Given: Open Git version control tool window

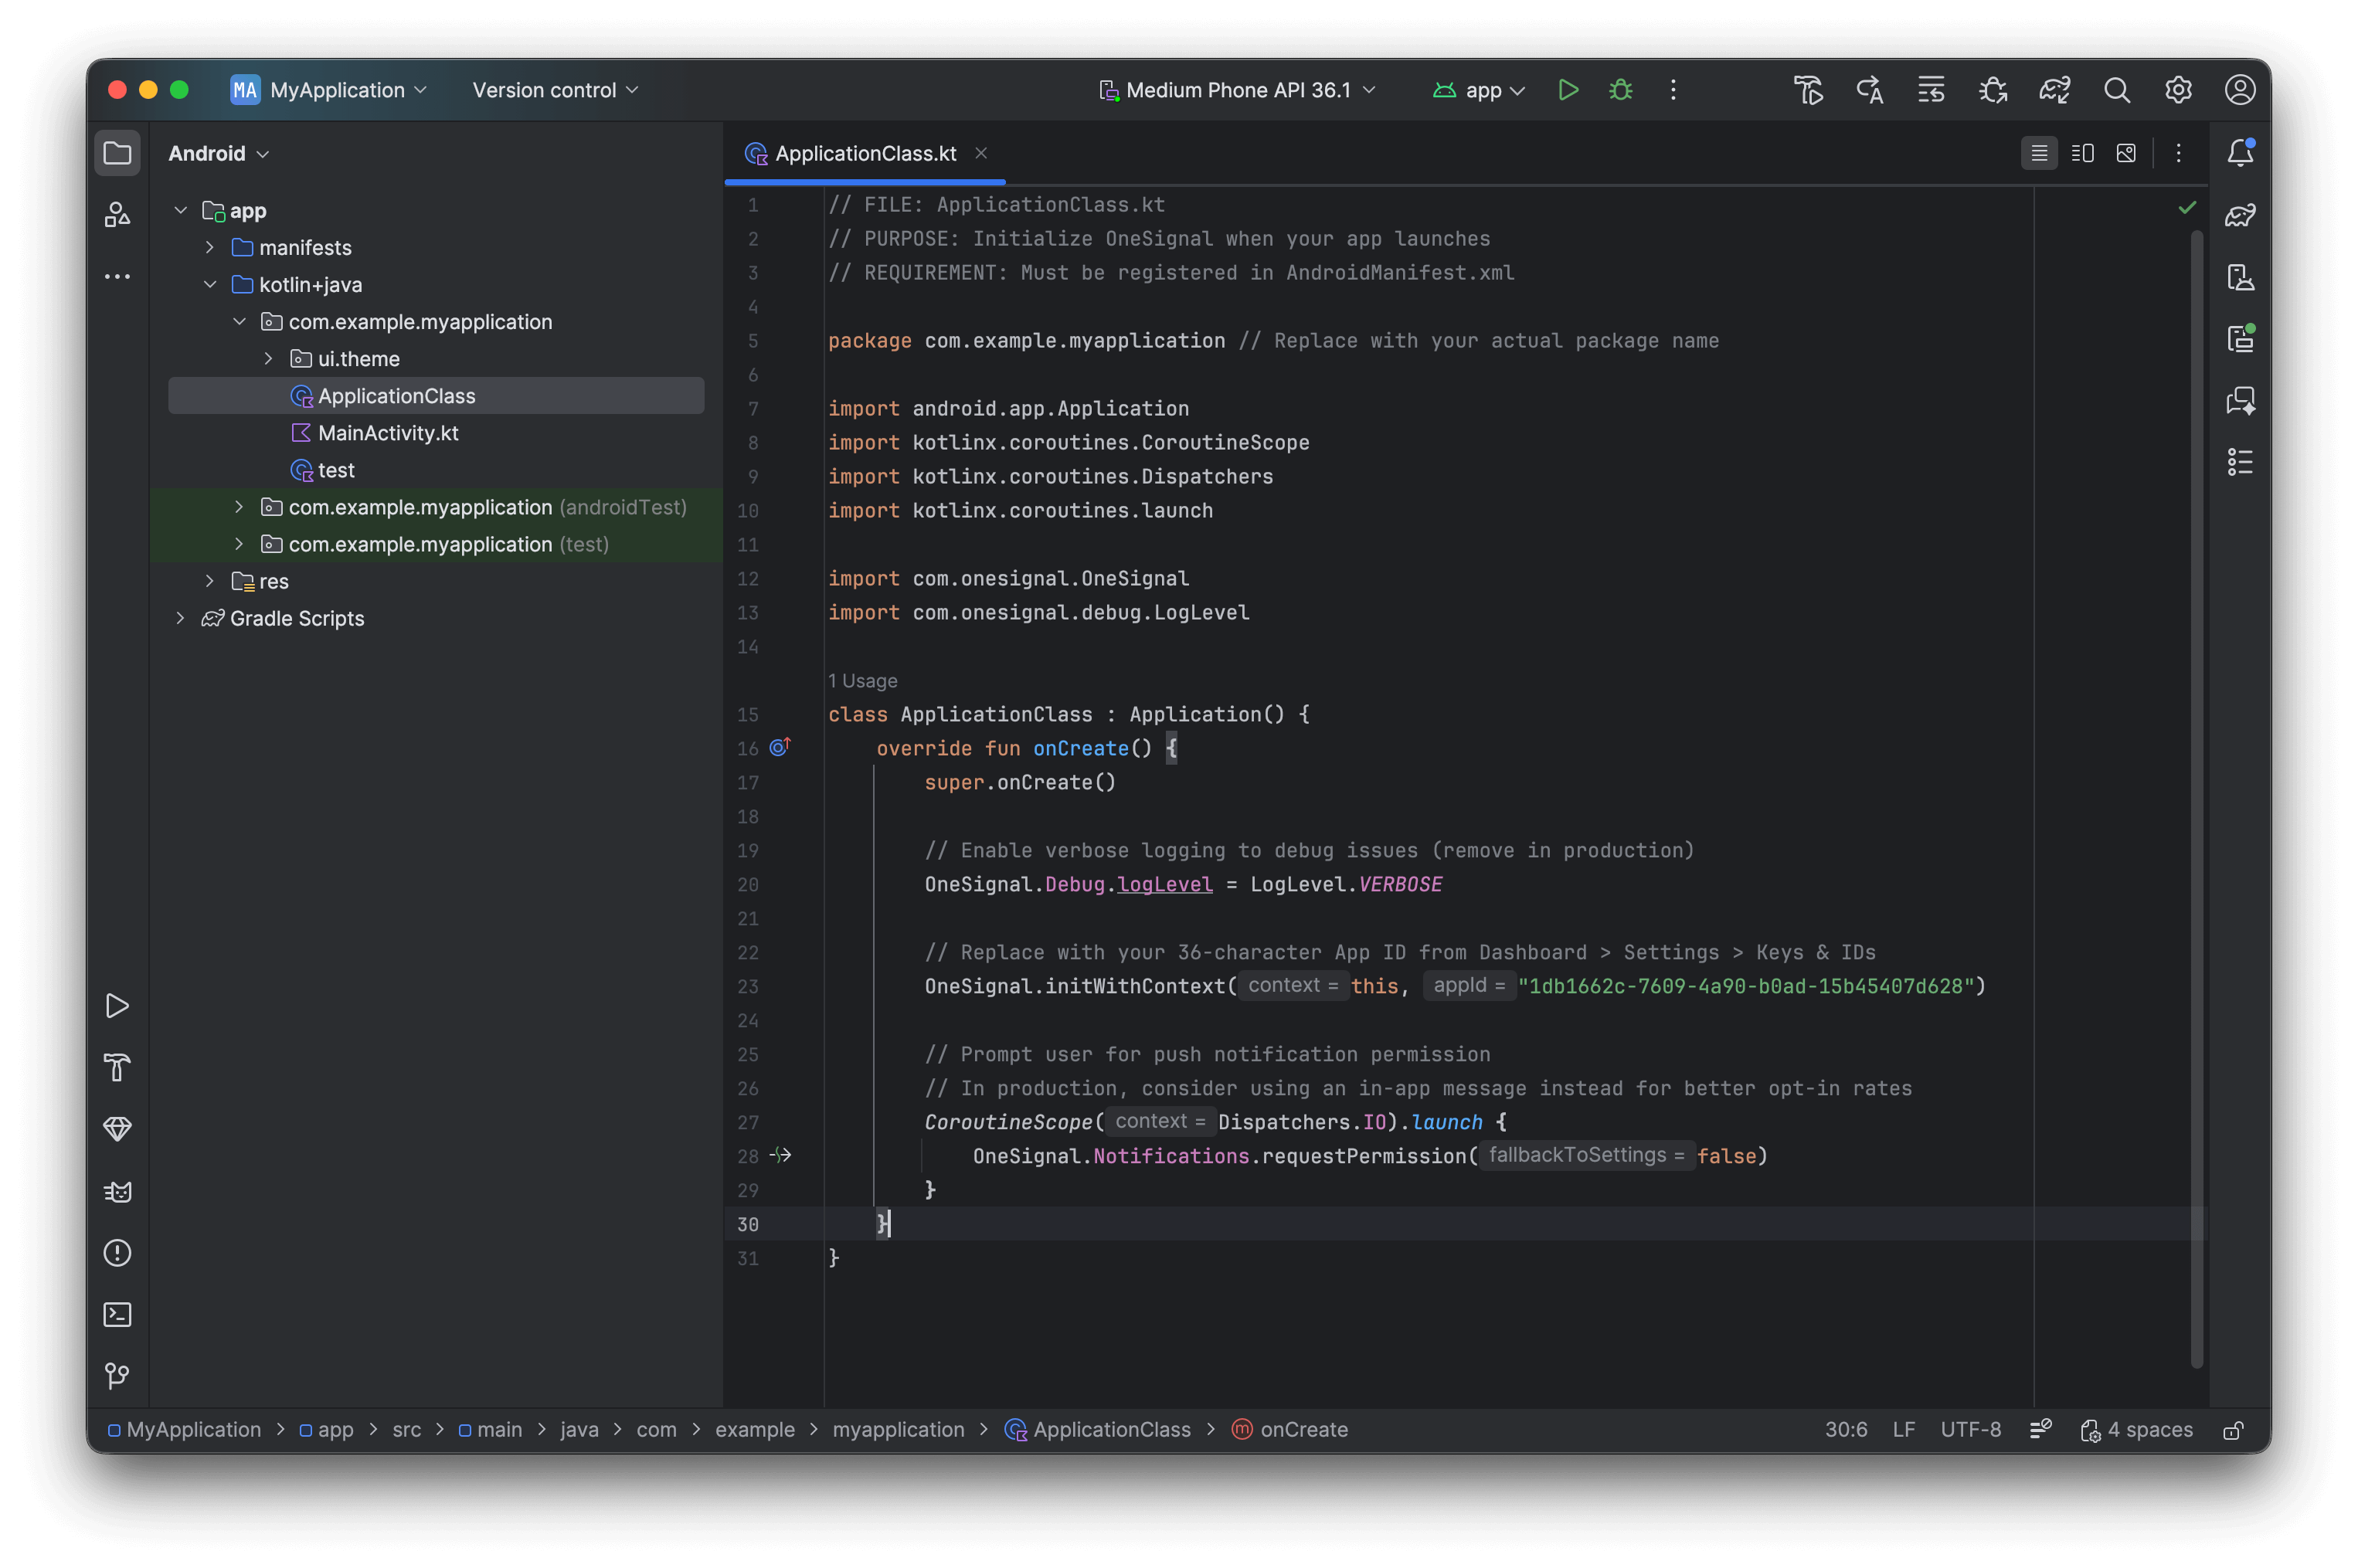Looking at the screenshot, I should click(x=117, y=1376).
